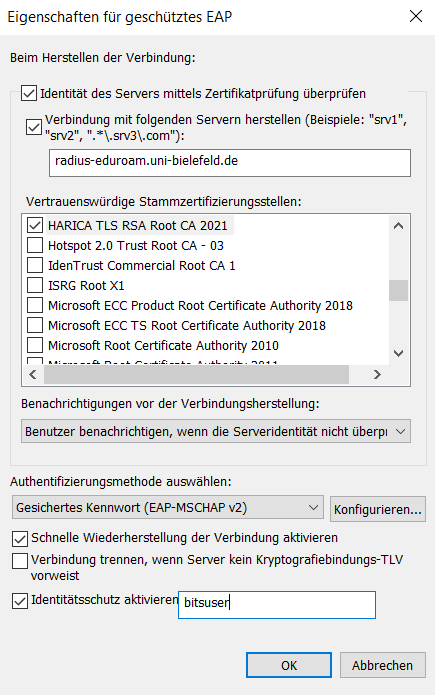Enable Verbindung trennen Kryptografiebindungs-TLV option
435x695 pixels.
(x=20, y=561)
